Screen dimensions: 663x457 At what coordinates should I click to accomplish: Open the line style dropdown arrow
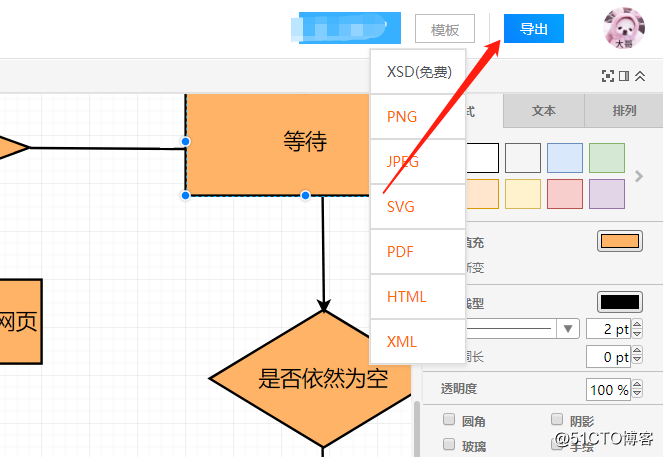tap(568, 328)
